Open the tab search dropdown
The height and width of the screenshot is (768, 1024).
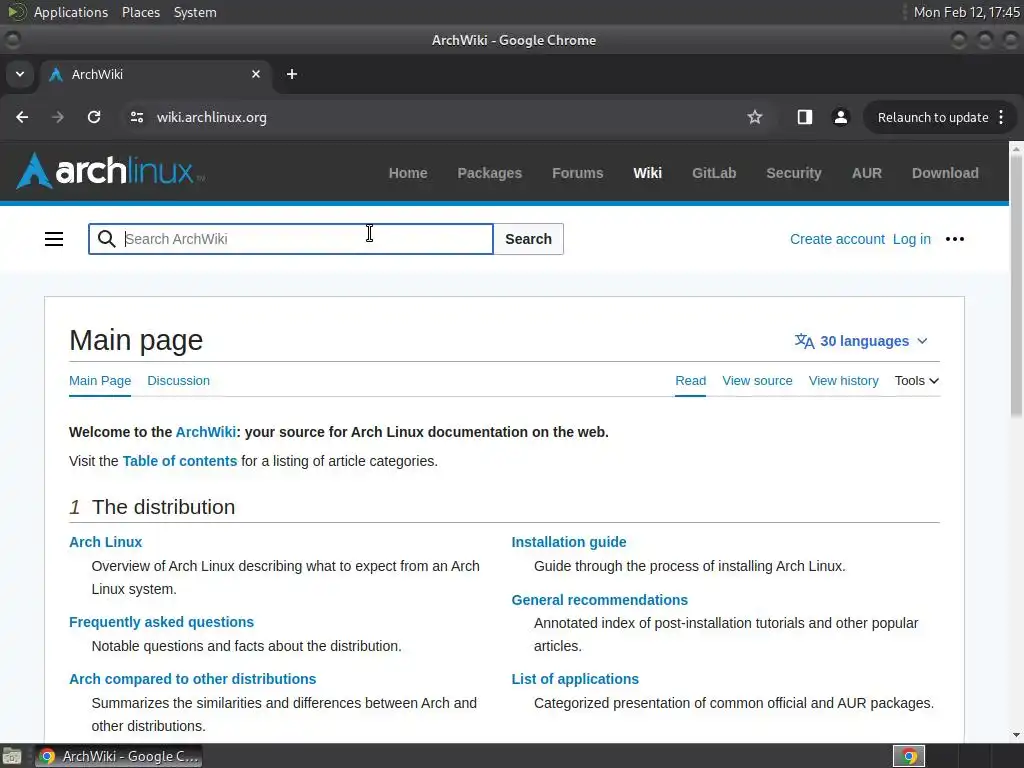[x=20, y=74]
